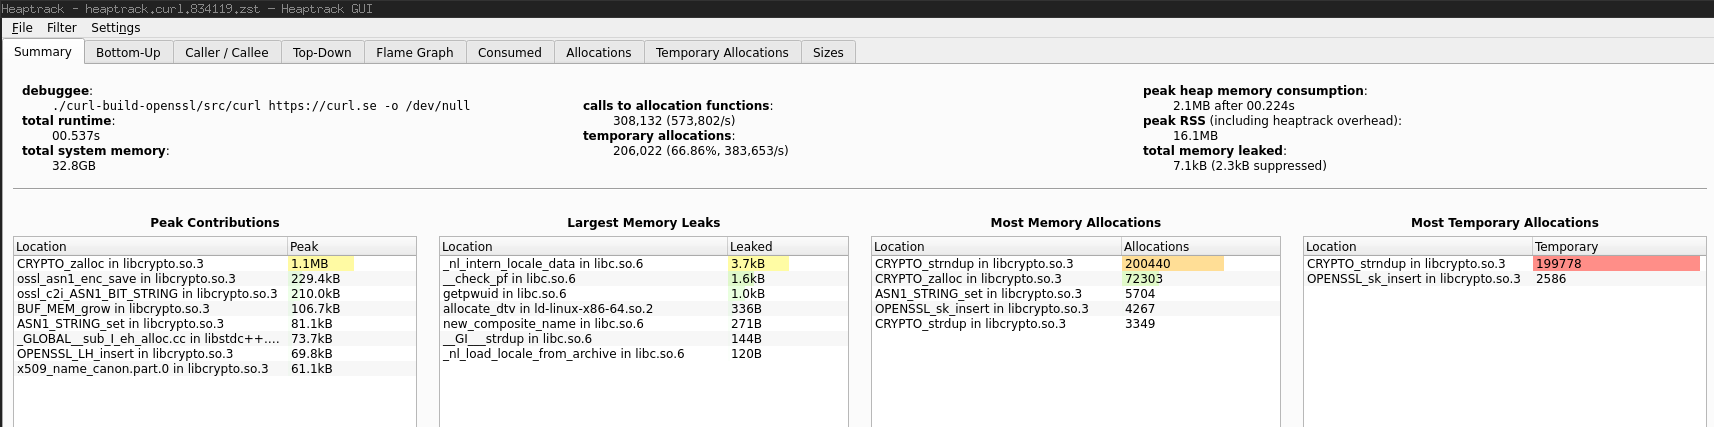Open the Allocations tab
1714x427 pixels.
click(x=598, y=53)
